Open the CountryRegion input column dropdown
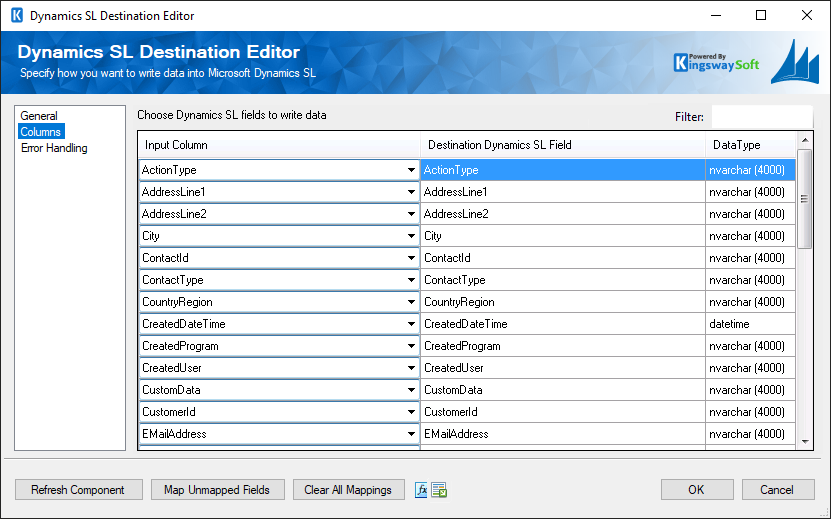The image size is (831, 519). click(x=411, y=302)
